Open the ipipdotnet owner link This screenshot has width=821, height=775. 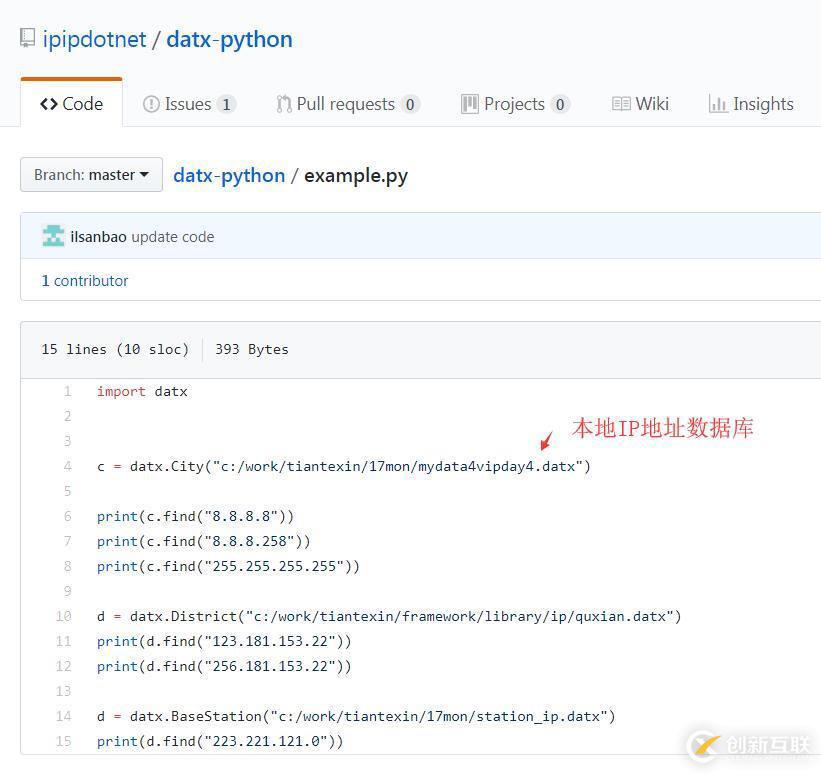94,40
